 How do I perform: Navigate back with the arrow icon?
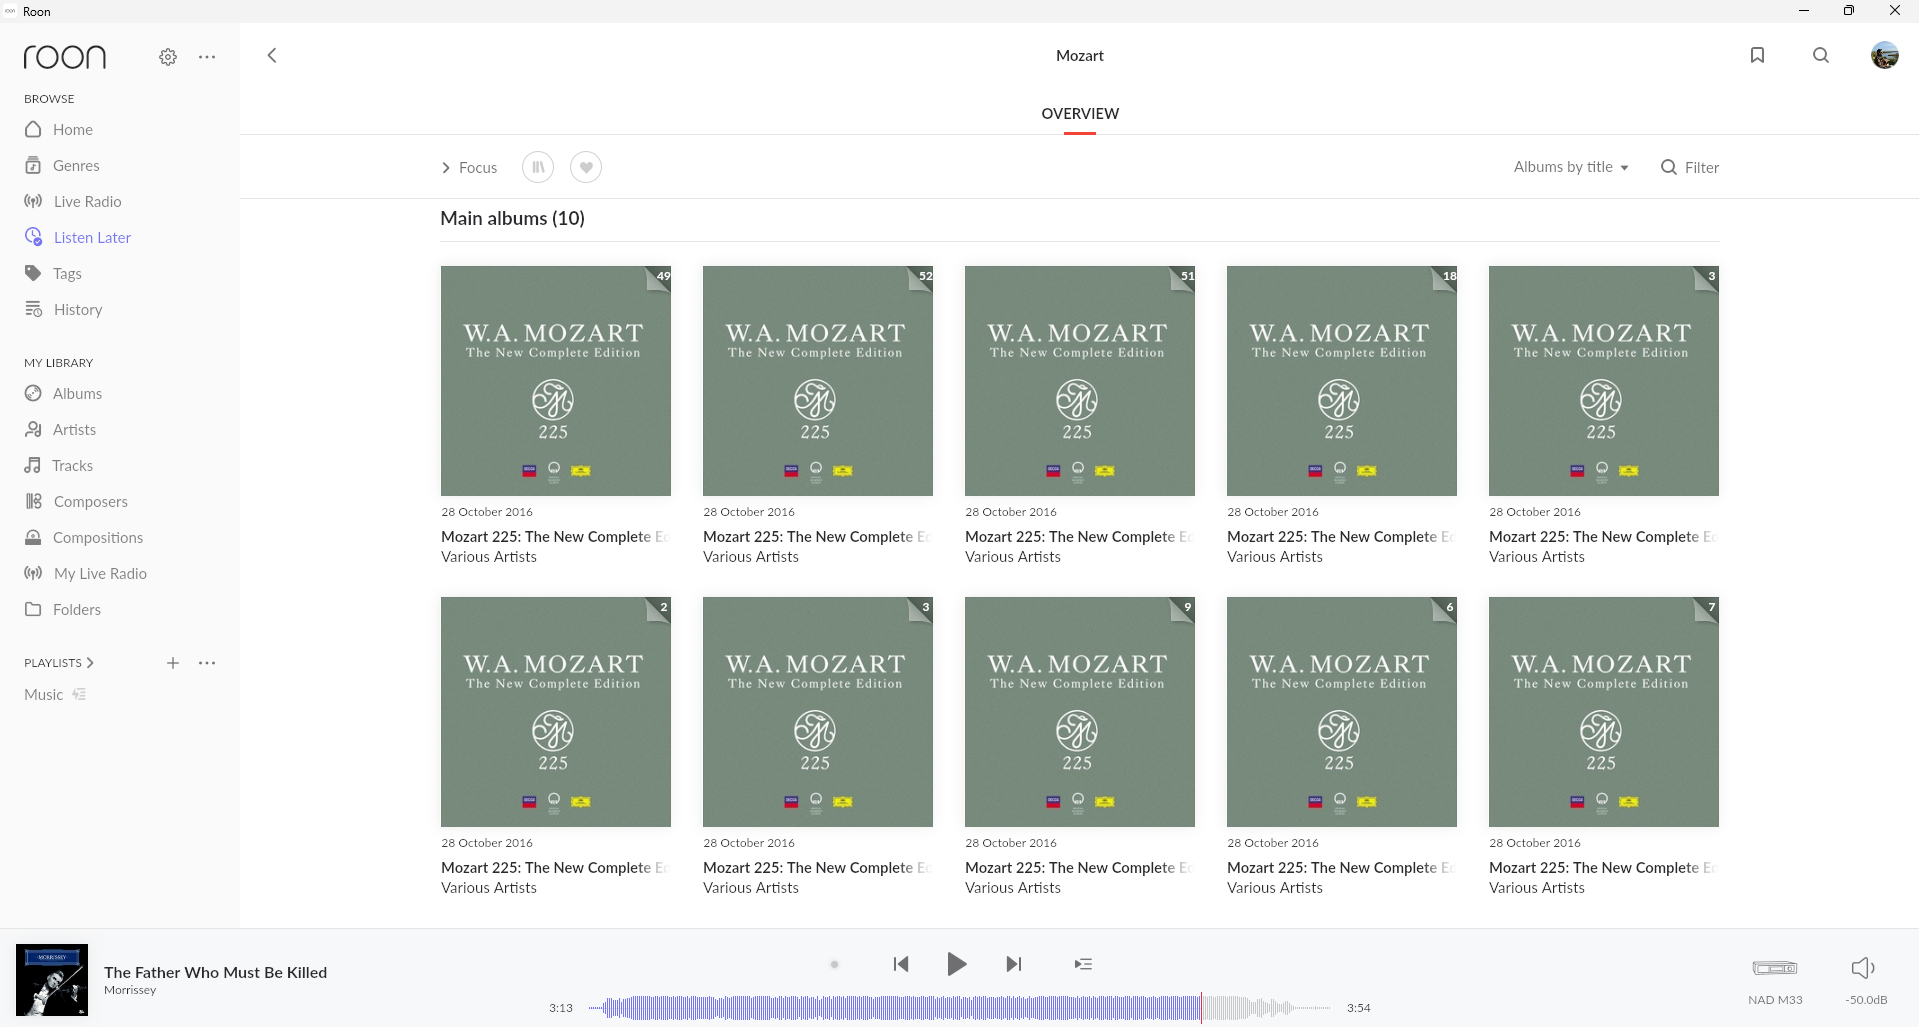pyautogui.click(x=272, y=55)
